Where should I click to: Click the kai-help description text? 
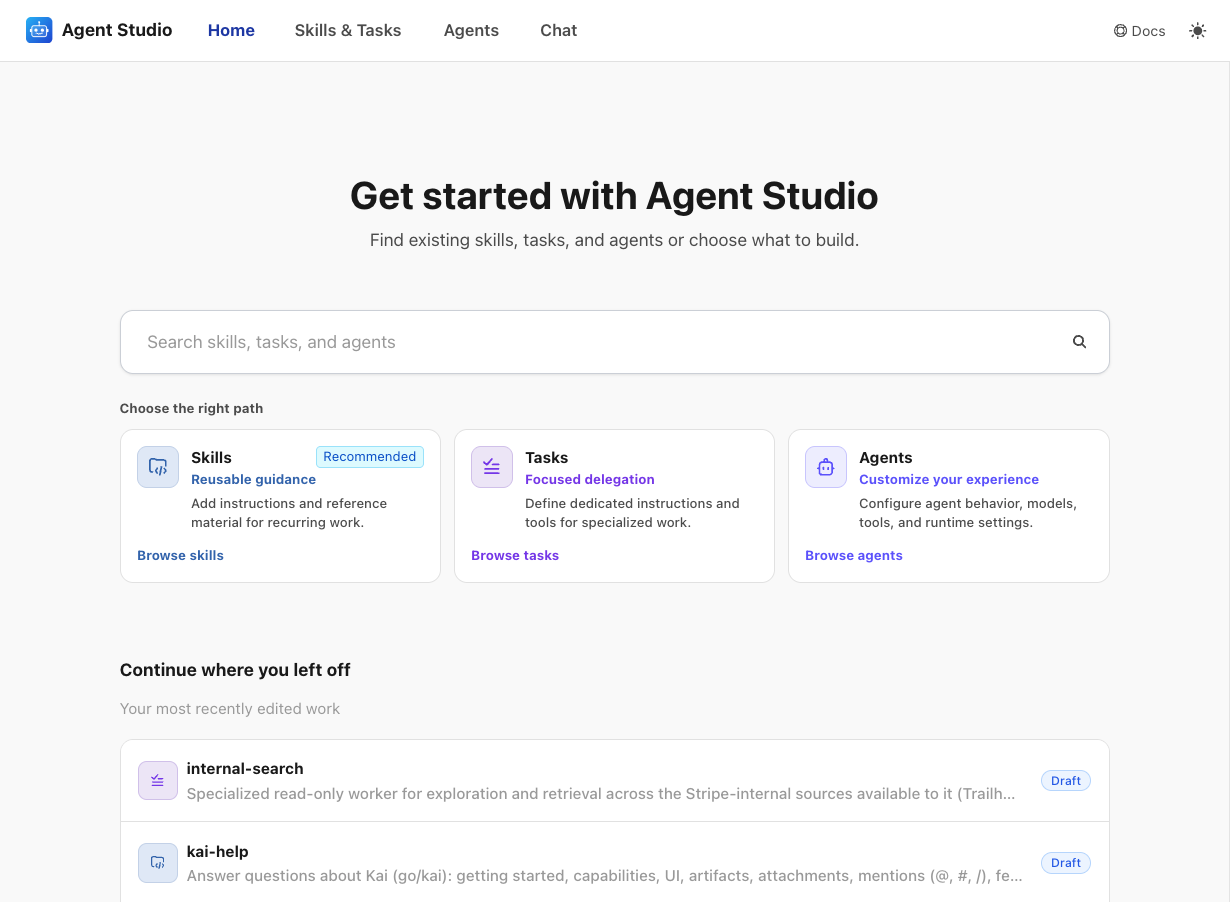point(605,876)
